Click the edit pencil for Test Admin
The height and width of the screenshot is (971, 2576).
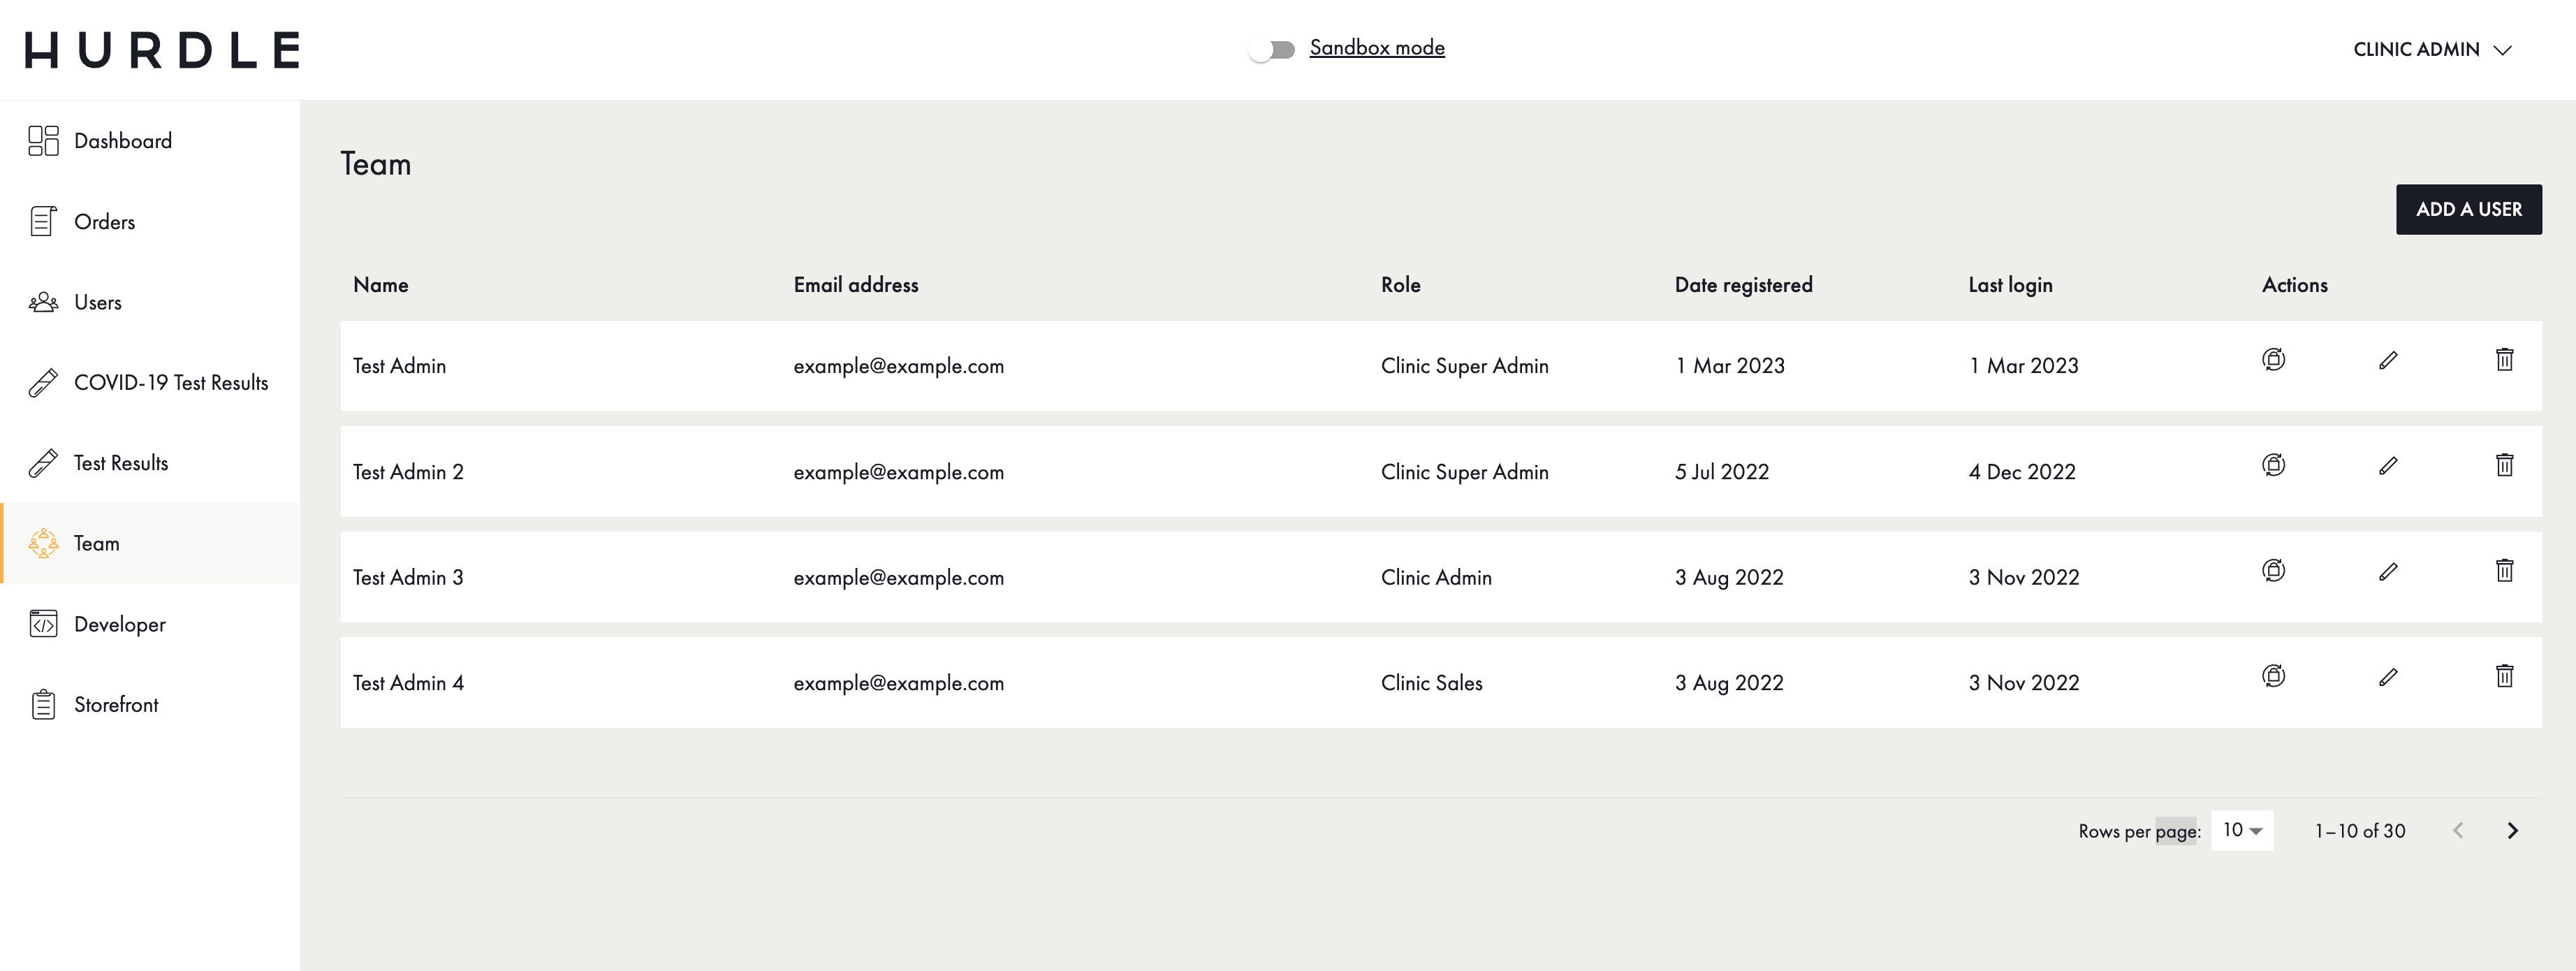coord(2388,360)
